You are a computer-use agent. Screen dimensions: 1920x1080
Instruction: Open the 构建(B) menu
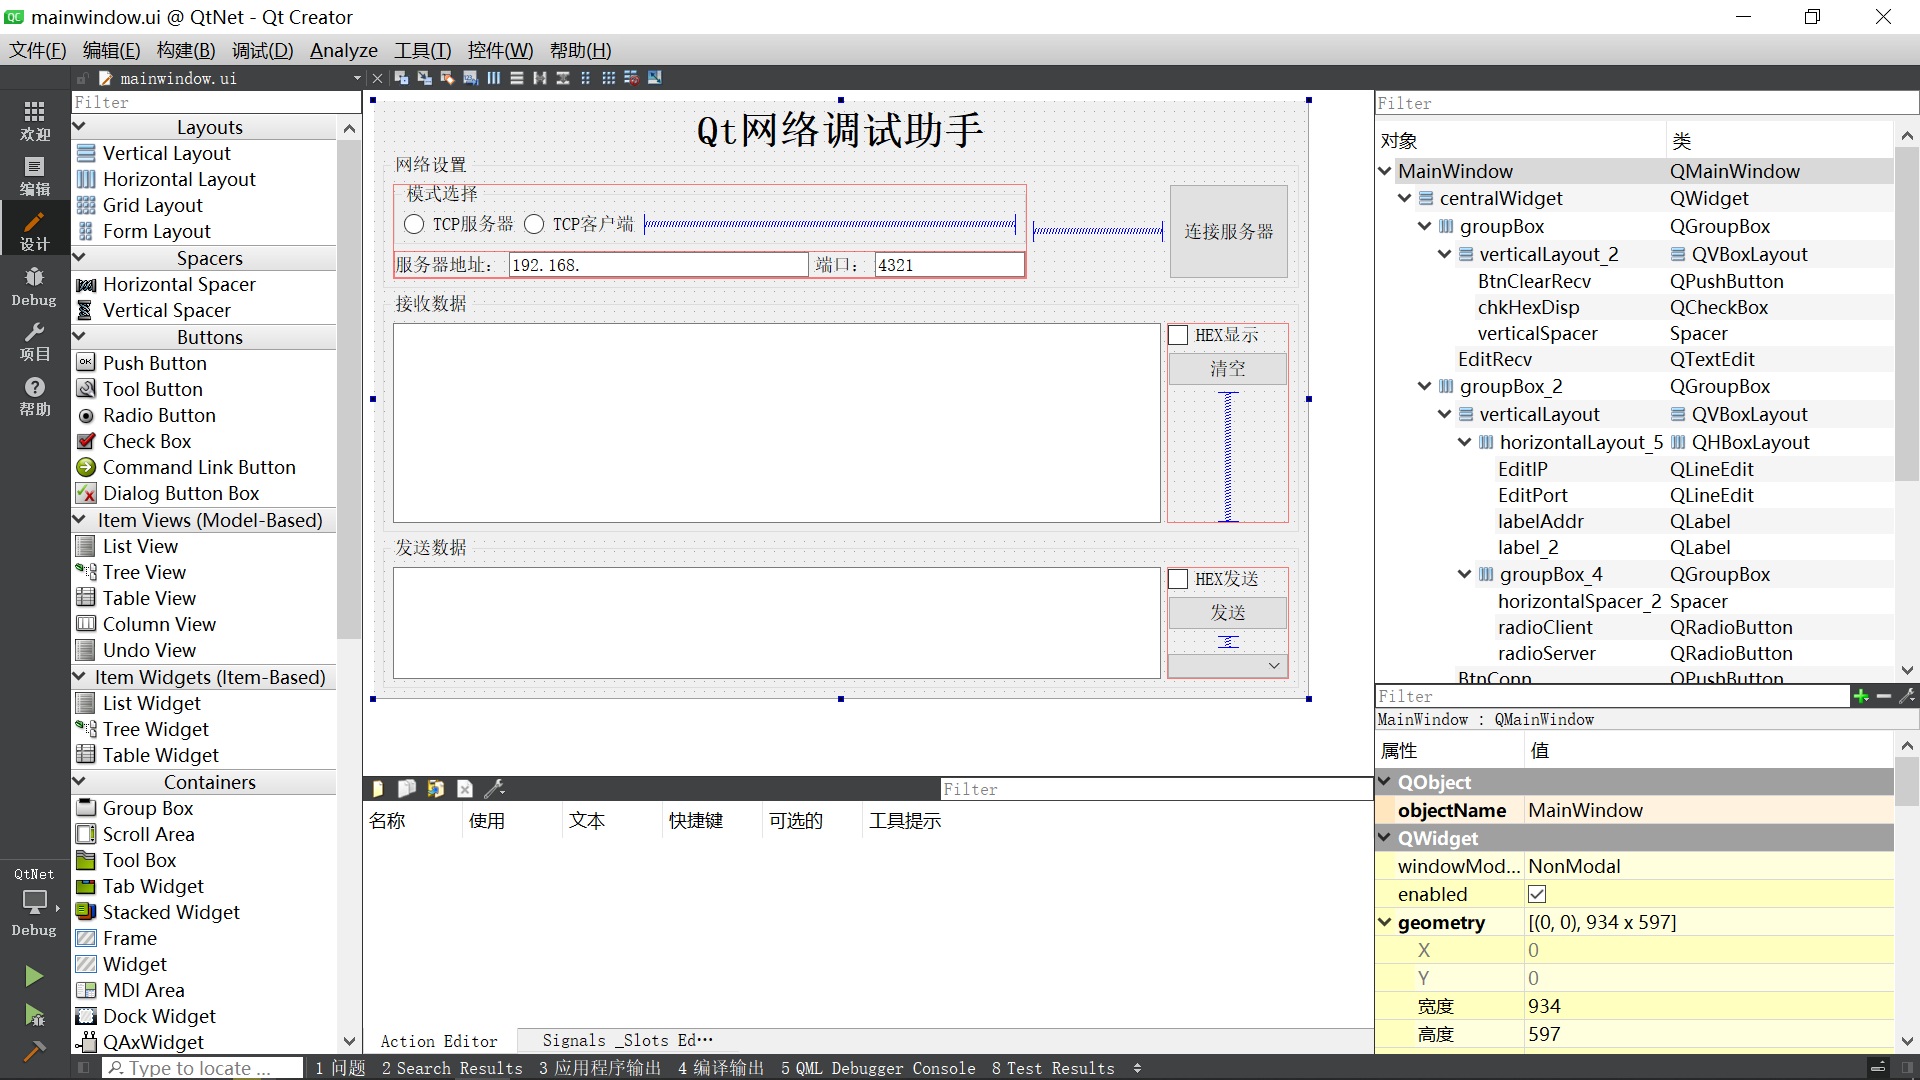(186, 50)
